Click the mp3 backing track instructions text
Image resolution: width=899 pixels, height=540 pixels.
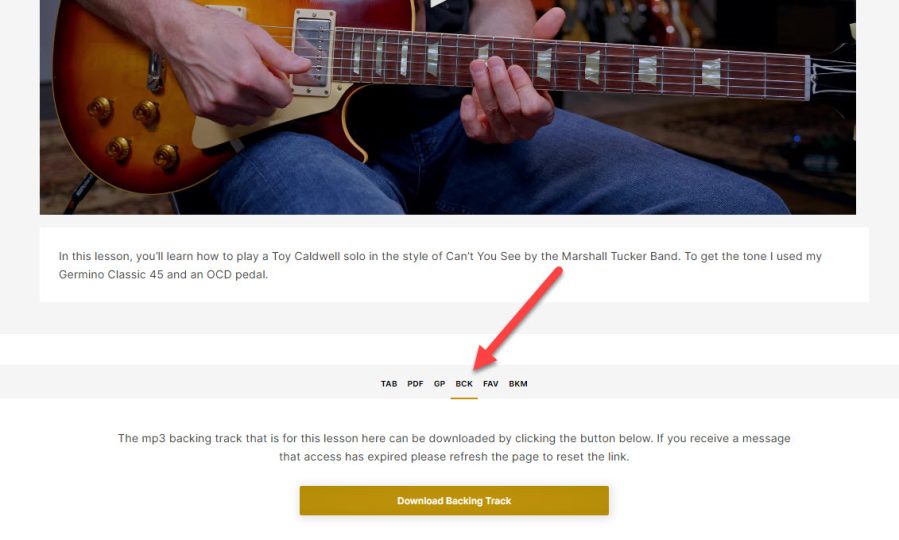coord(454,447)
